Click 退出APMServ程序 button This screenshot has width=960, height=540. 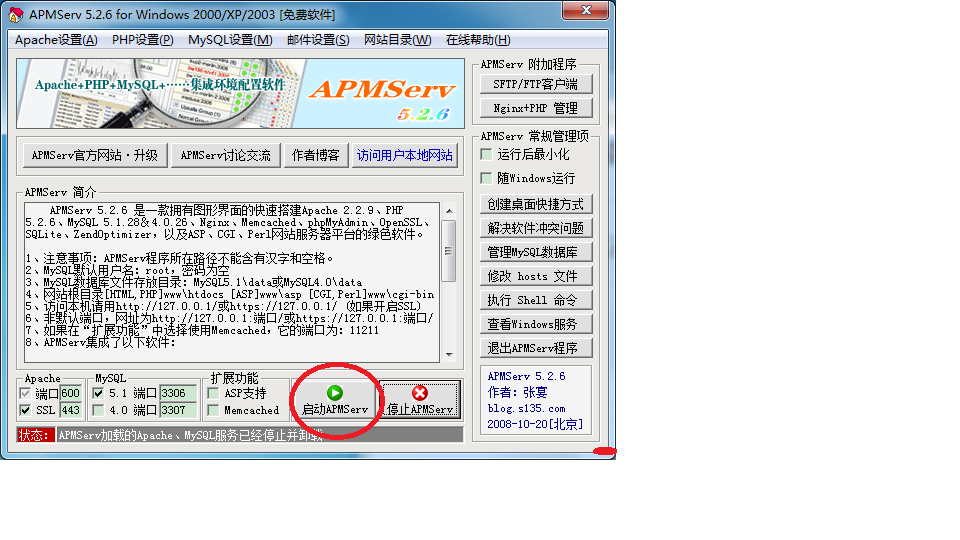[x=536, y=348]
